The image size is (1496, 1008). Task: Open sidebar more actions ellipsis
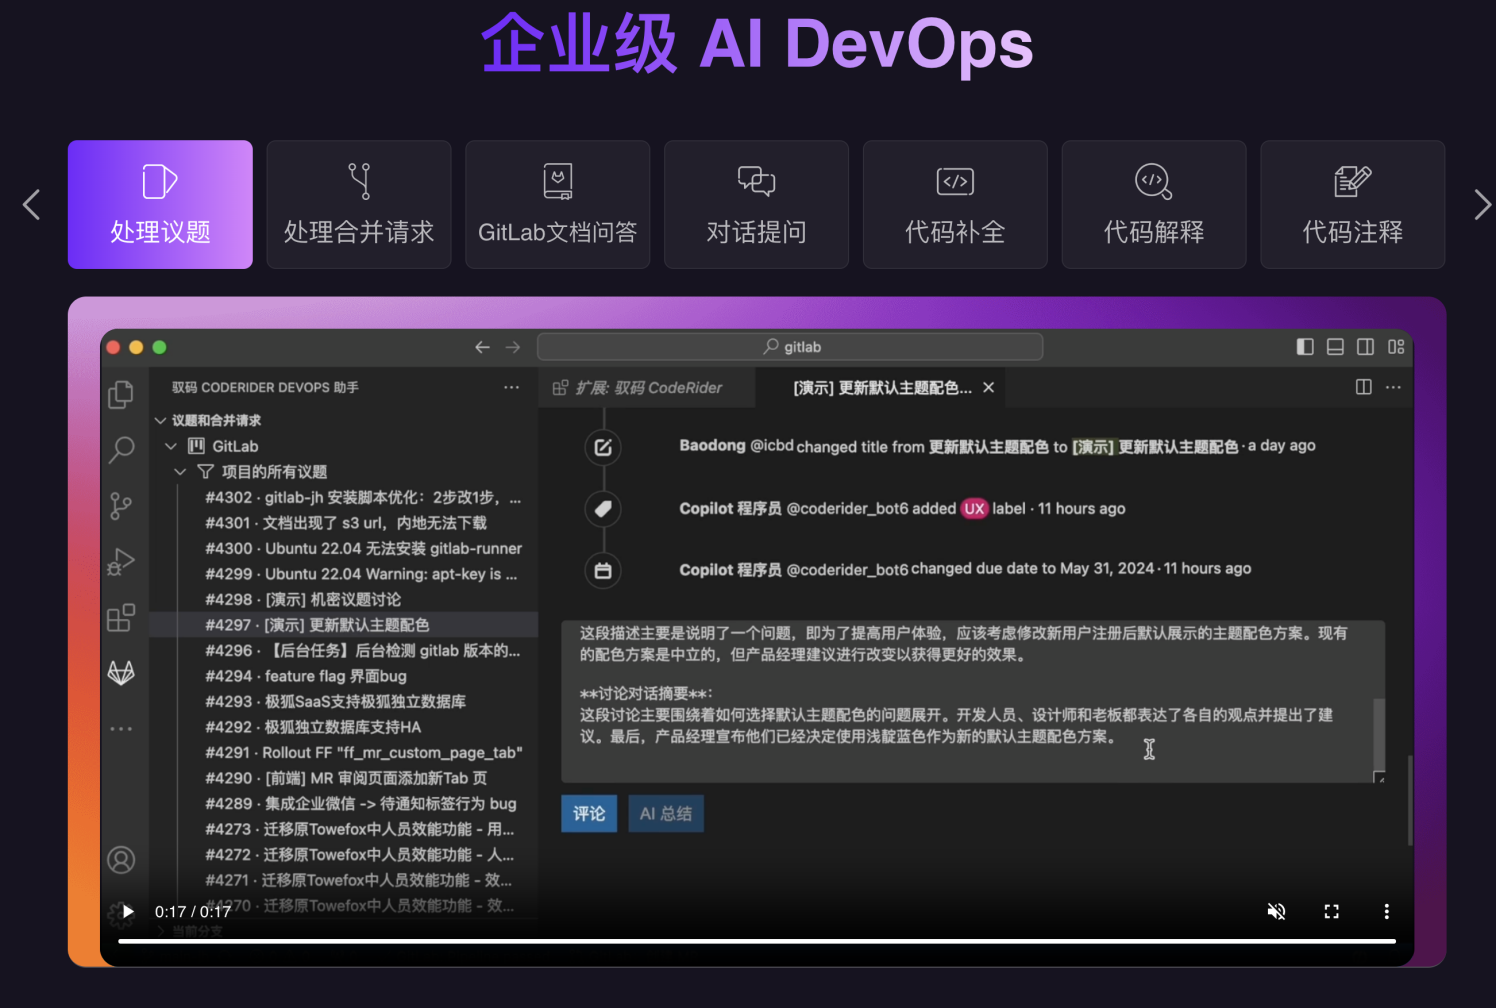512,387
